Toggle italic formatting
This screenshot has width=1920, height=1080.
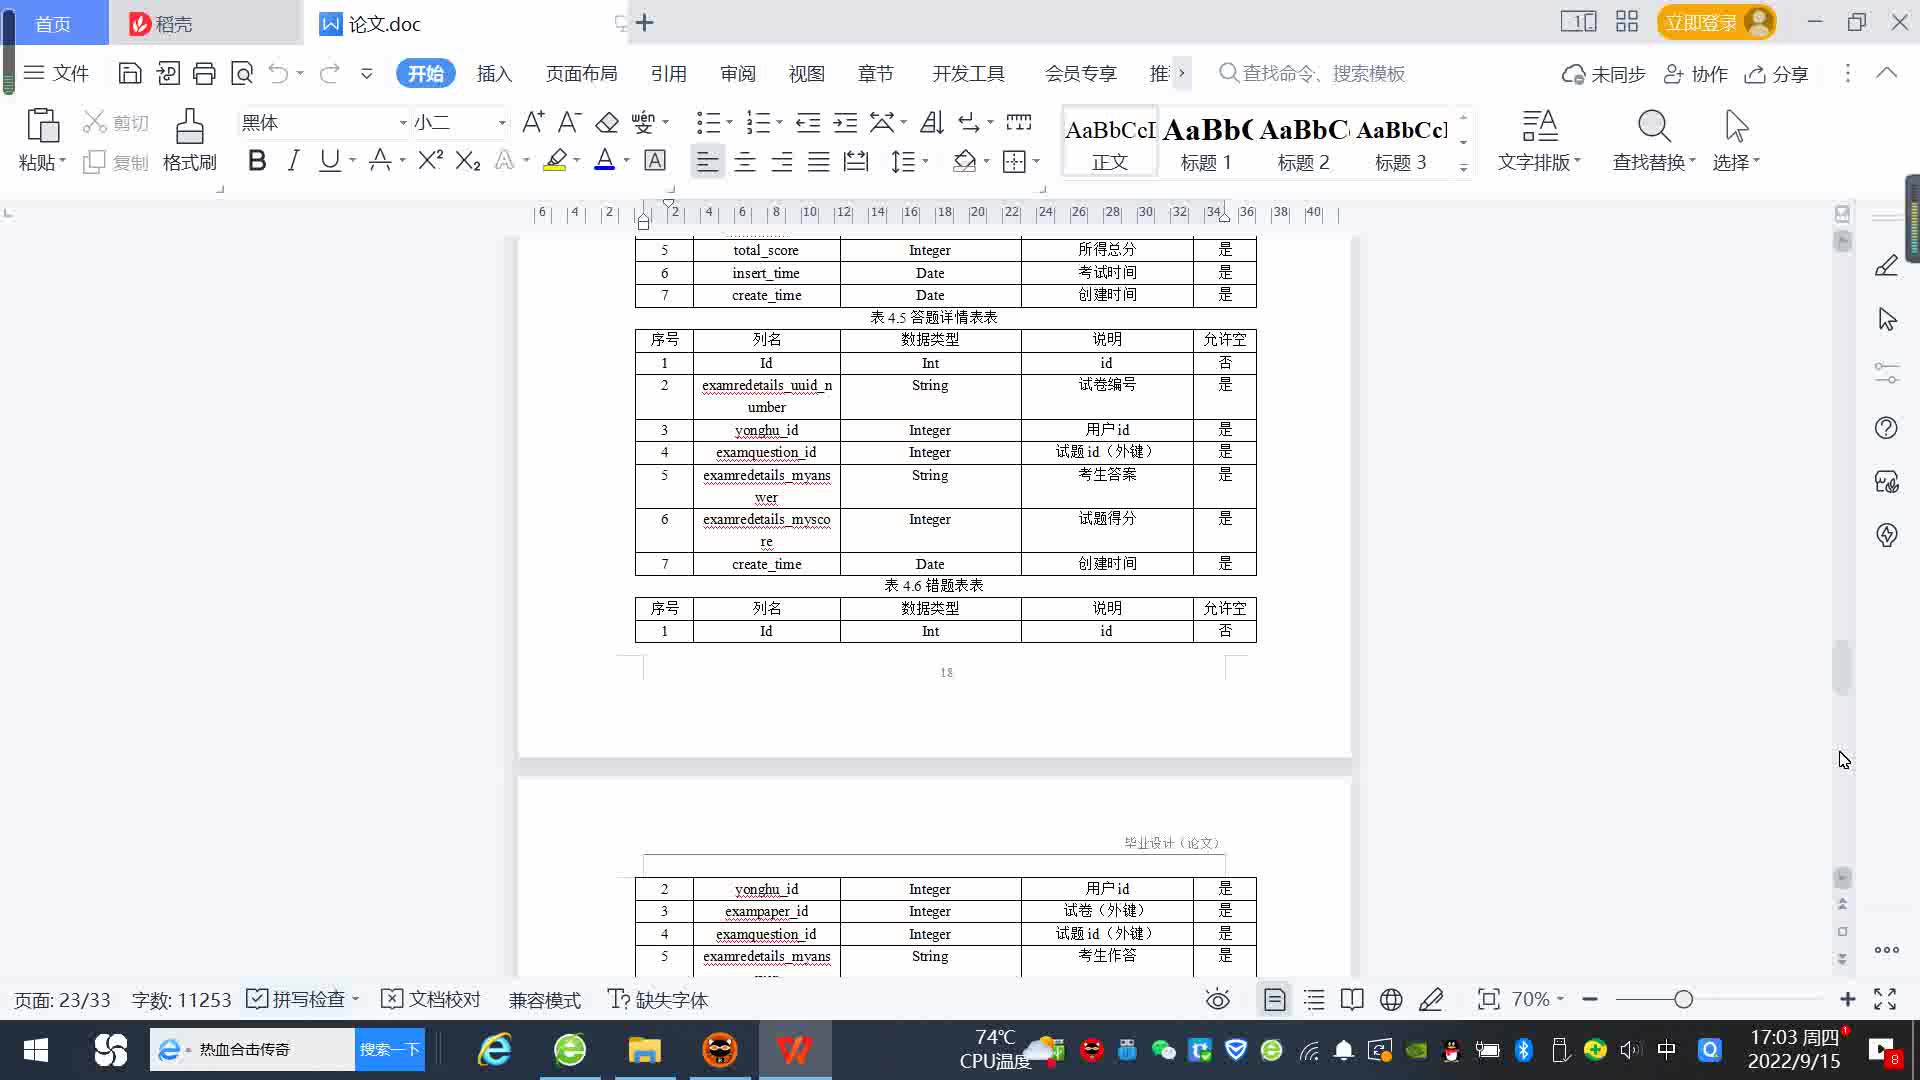(x=293, y=161)
